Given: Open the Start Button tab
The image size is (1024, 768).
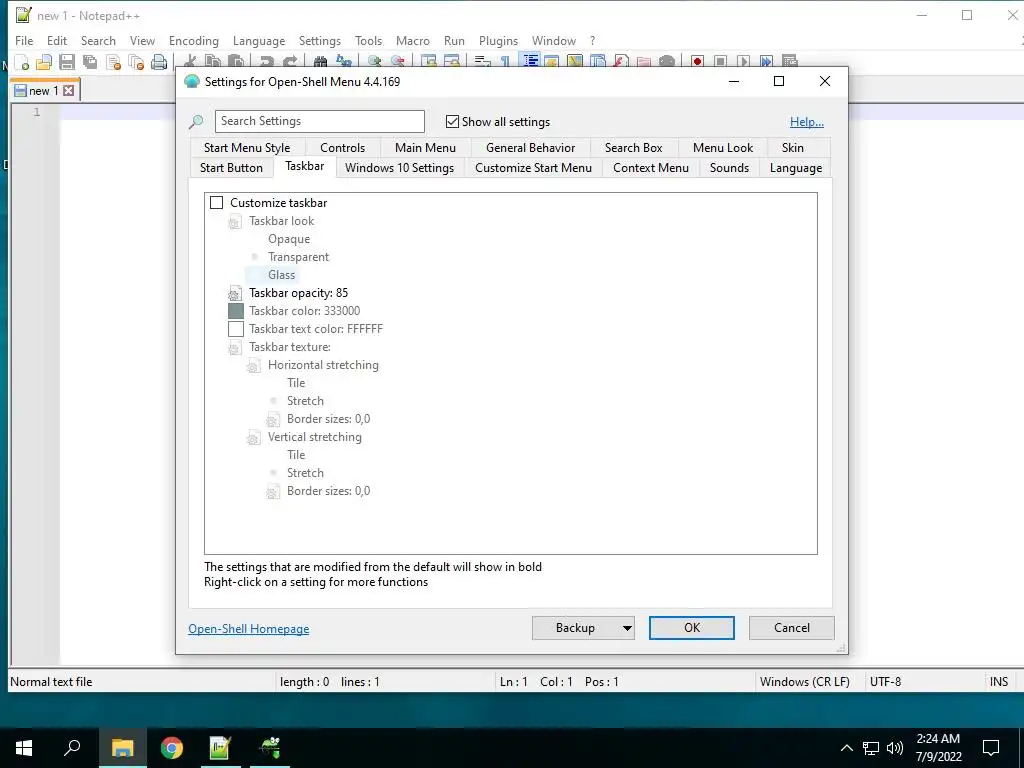Looking at the screenshot, I should (x=231, y=168).
